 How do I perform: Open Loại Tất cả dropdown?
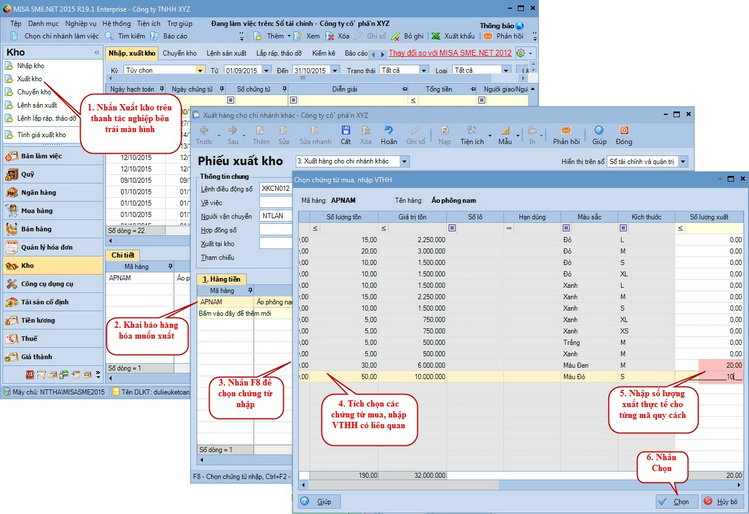pyautogui.click(x=506, y=70)
